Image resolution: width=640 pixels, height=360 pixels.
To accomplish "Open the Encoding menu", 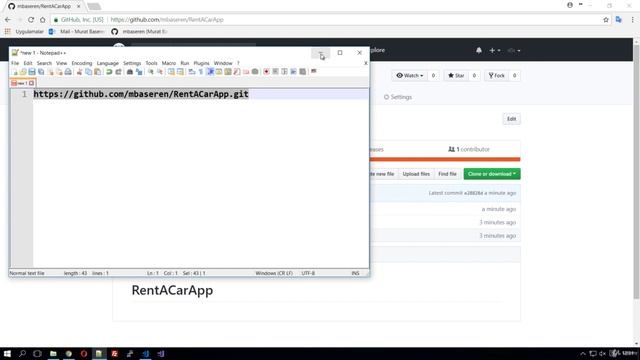I will (x=82, y=63).
